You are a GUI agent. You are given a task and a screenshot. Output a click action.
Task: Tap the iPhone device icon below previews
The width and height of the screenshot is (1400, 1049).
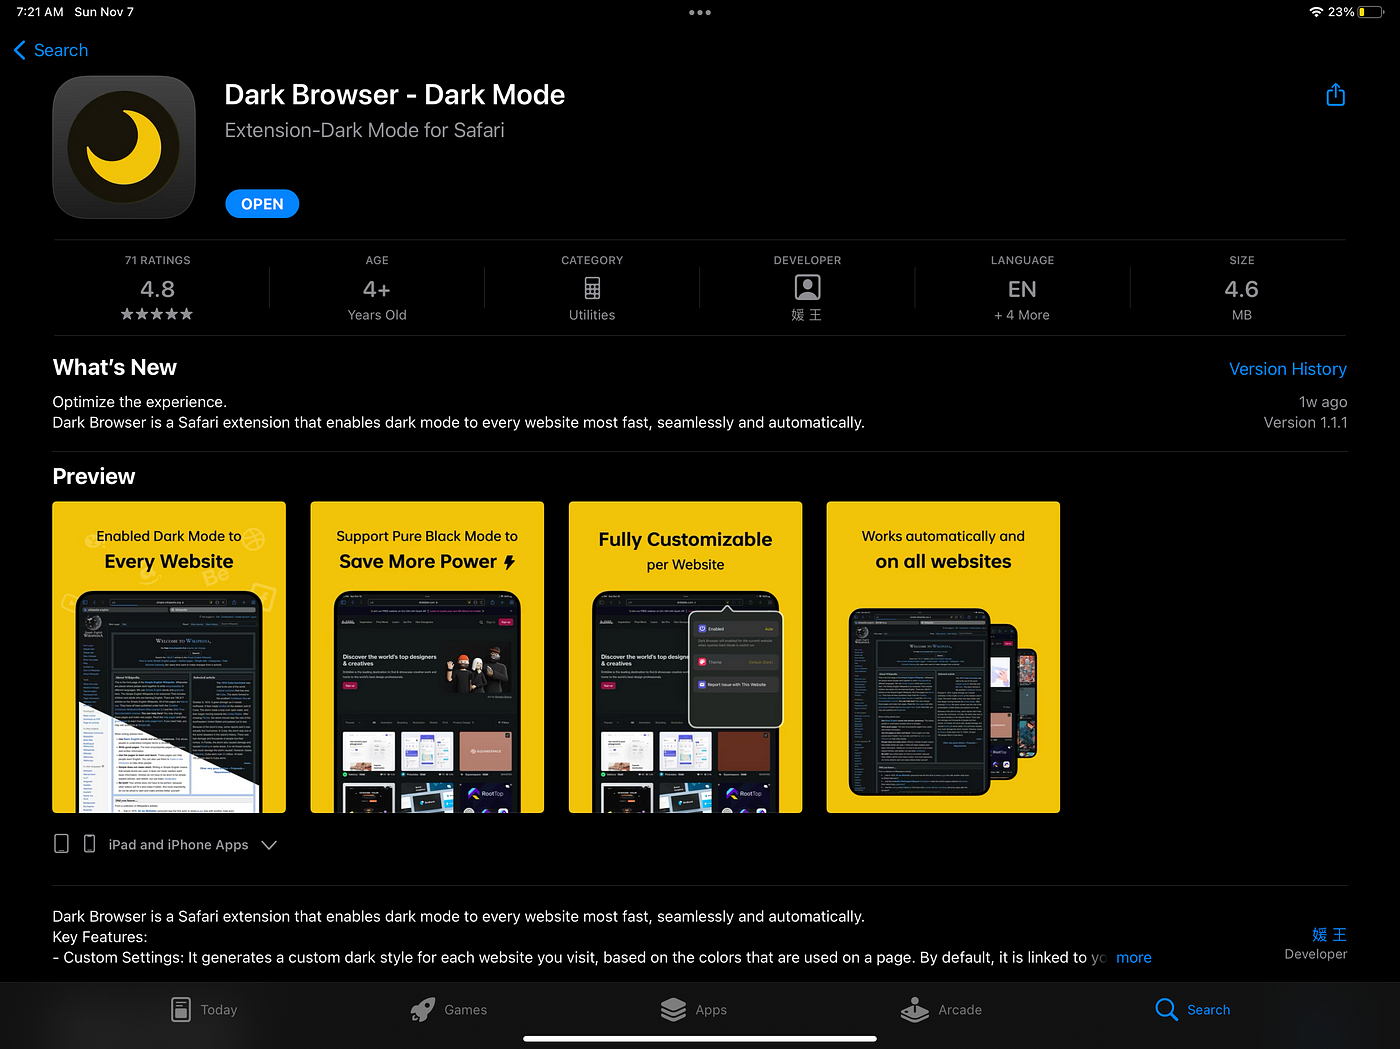pyautogui.click(x=89, y=844)
